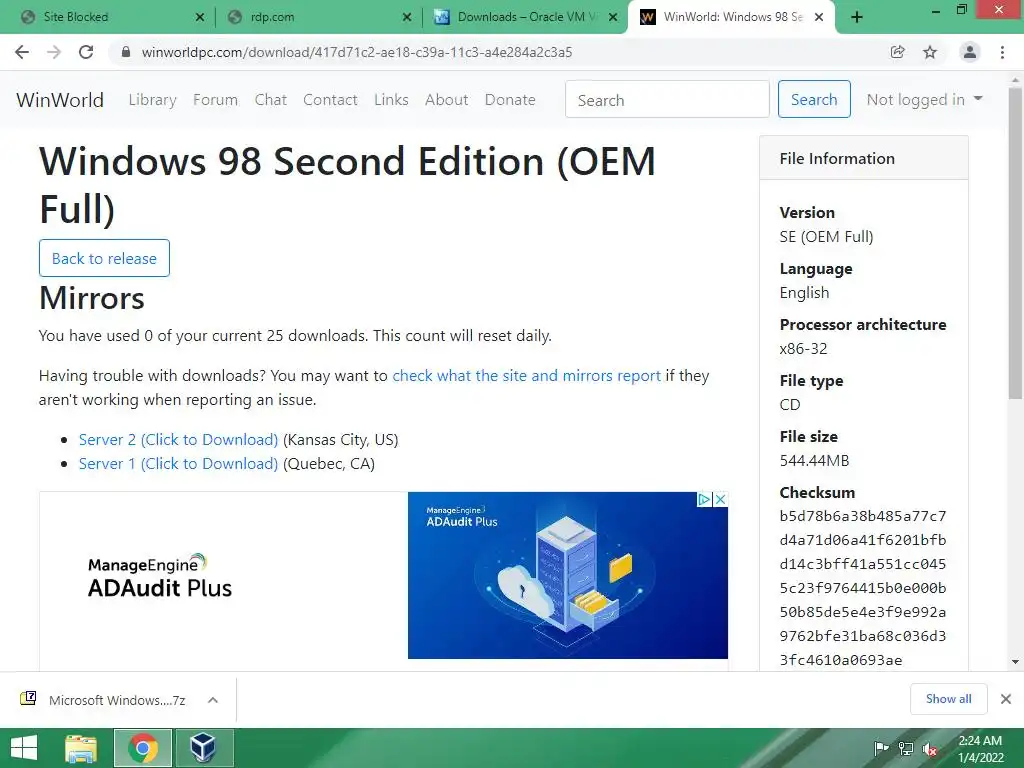
Task: Click the Back to release button
Action: [104, 259]
